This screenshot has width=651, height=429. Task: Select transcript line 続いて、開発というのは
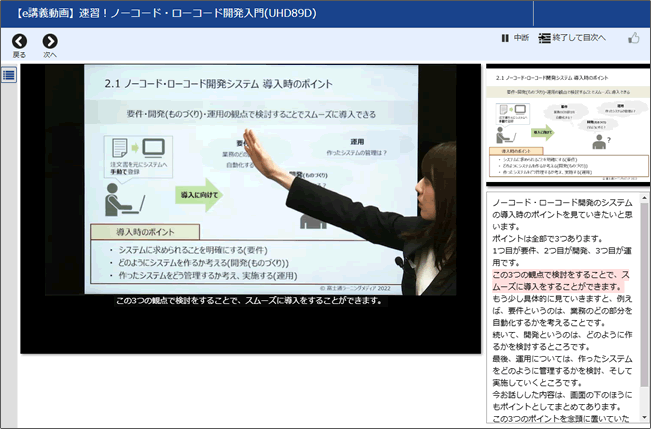pyautogui.click(x=562, y=341)
